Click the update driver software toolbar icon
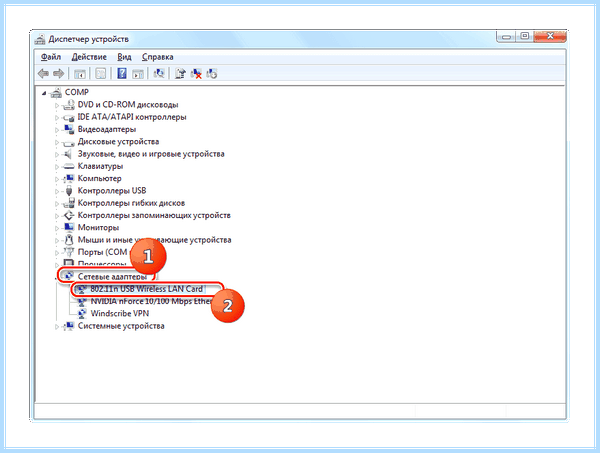600x453 pixels. coord(180,73)
